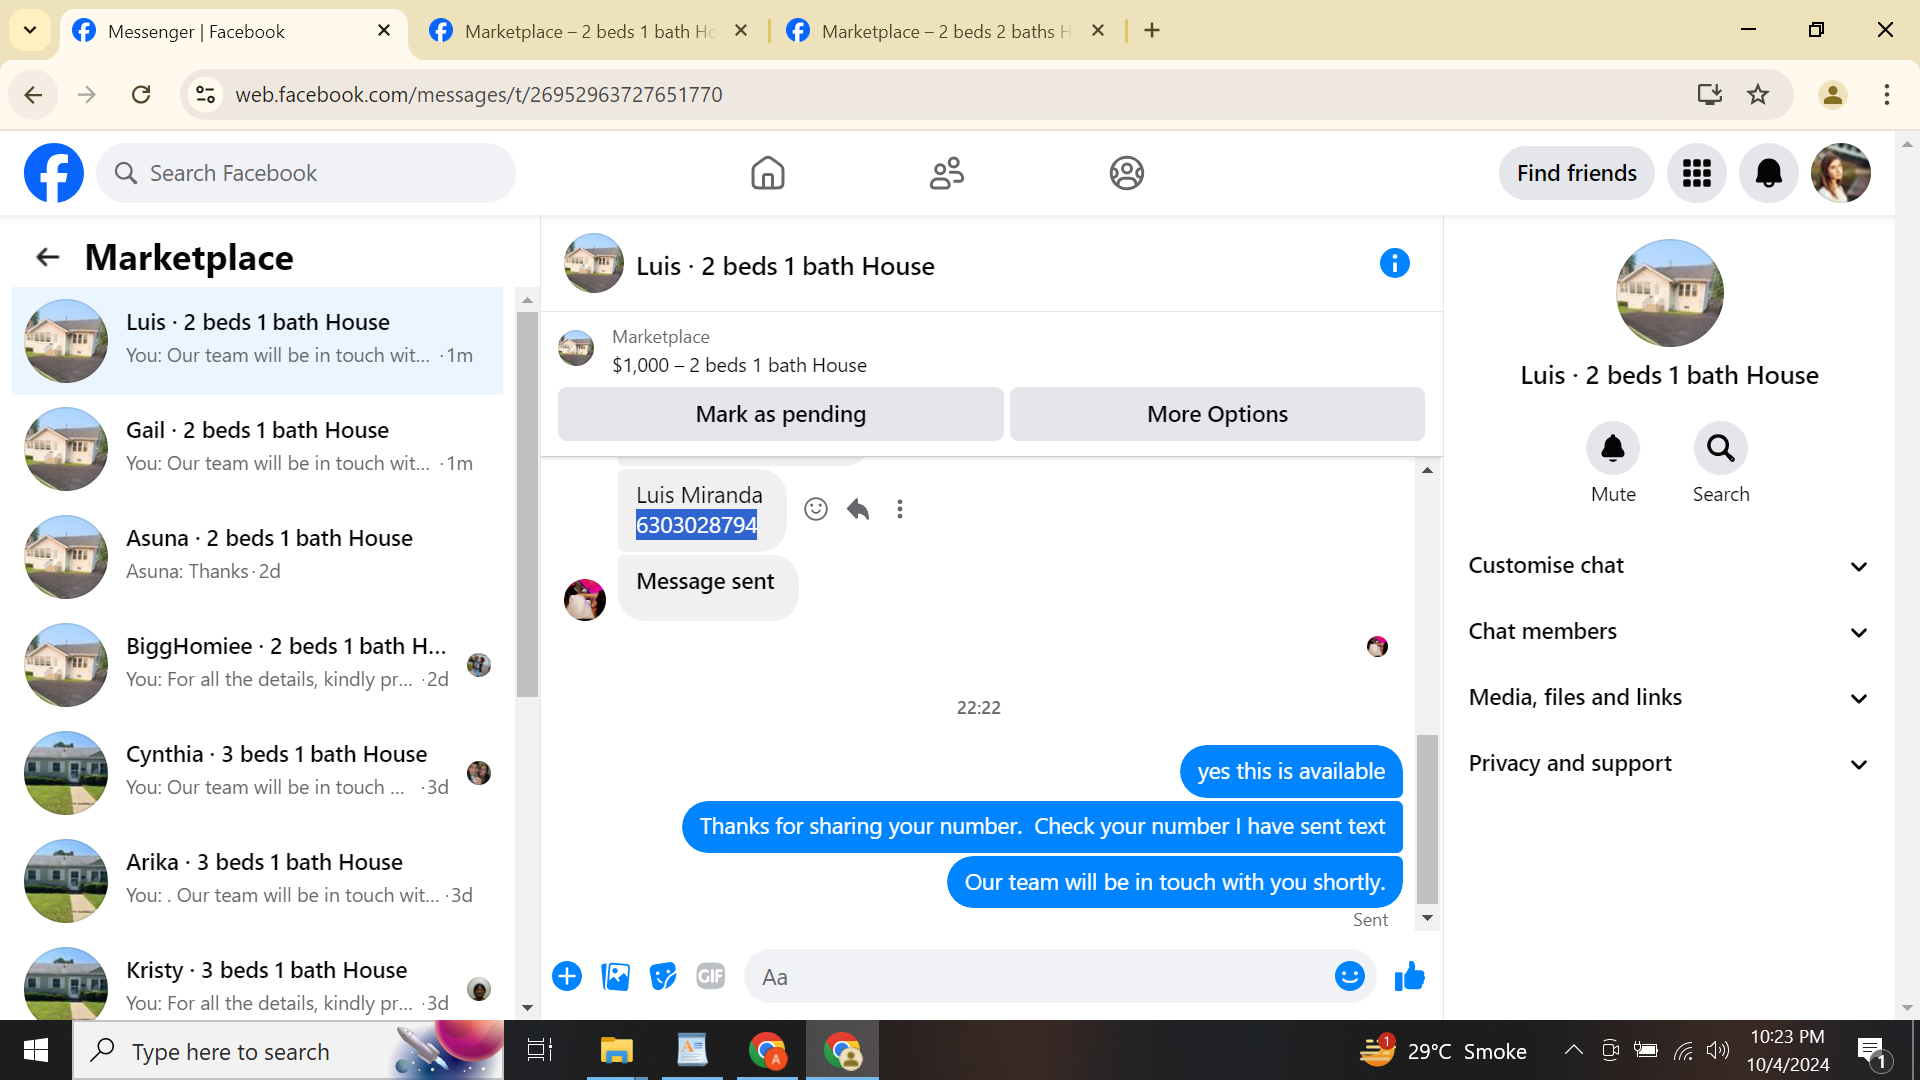Open File Explorer from the taskbar
The image size is (1920, 1080).
pyautogui.click(x=616, y=1050)
